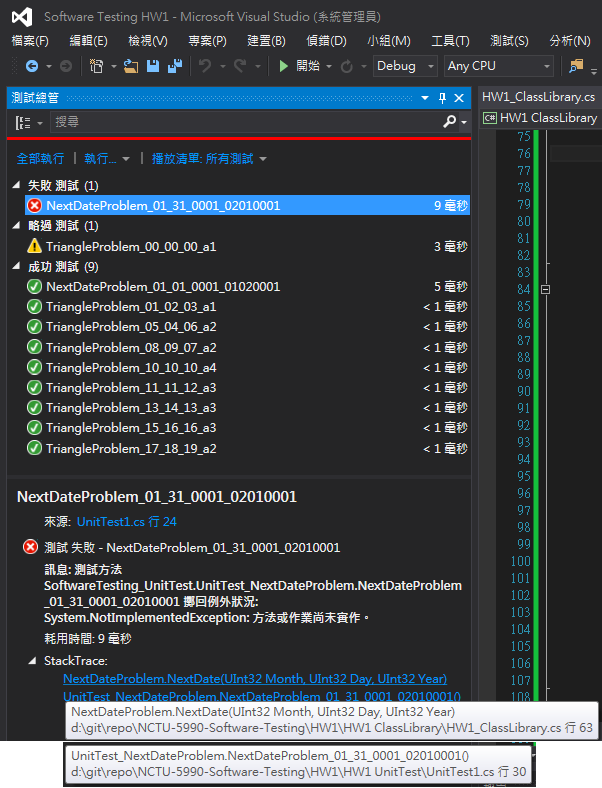The width and height of the screenshot is (602, 788).
Task: Click the Undo arrow icon
Action: (x=204, y=66)
